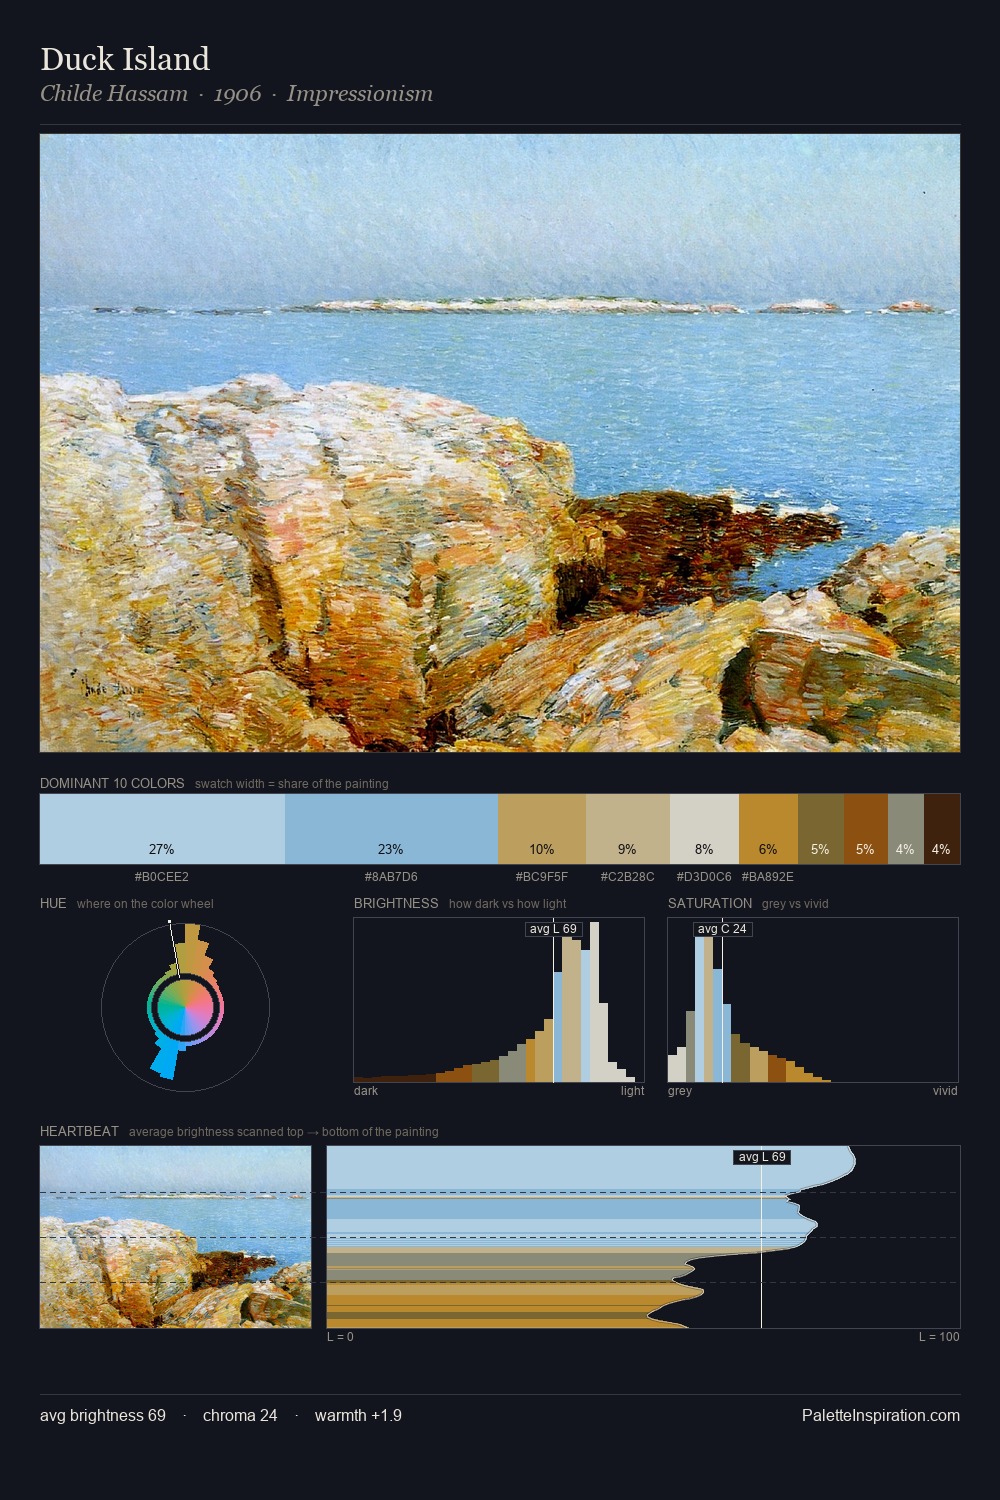Viewport: 1000px width, 1500px height.
Task: Click the avg brightness 69 footer stat
Action: [103, 1416]
